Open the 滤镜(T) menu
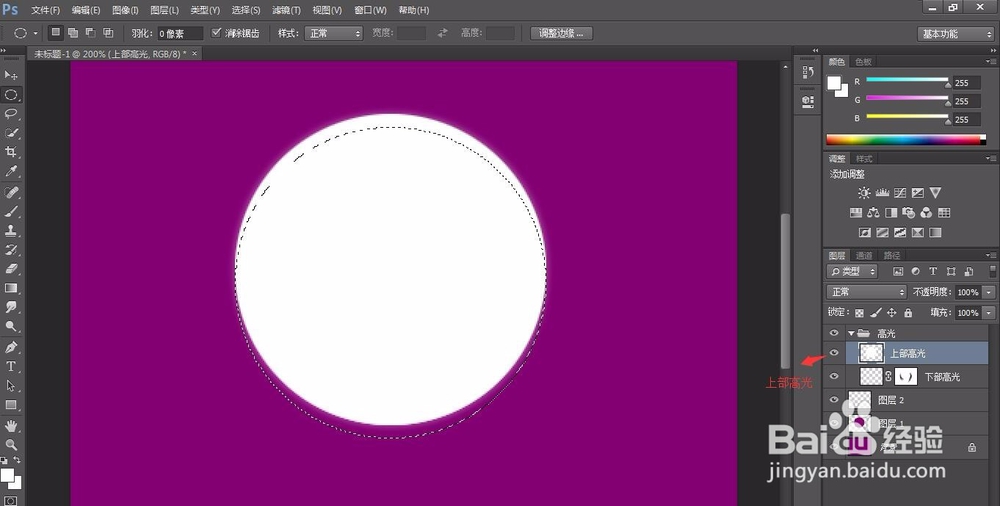 286,10
